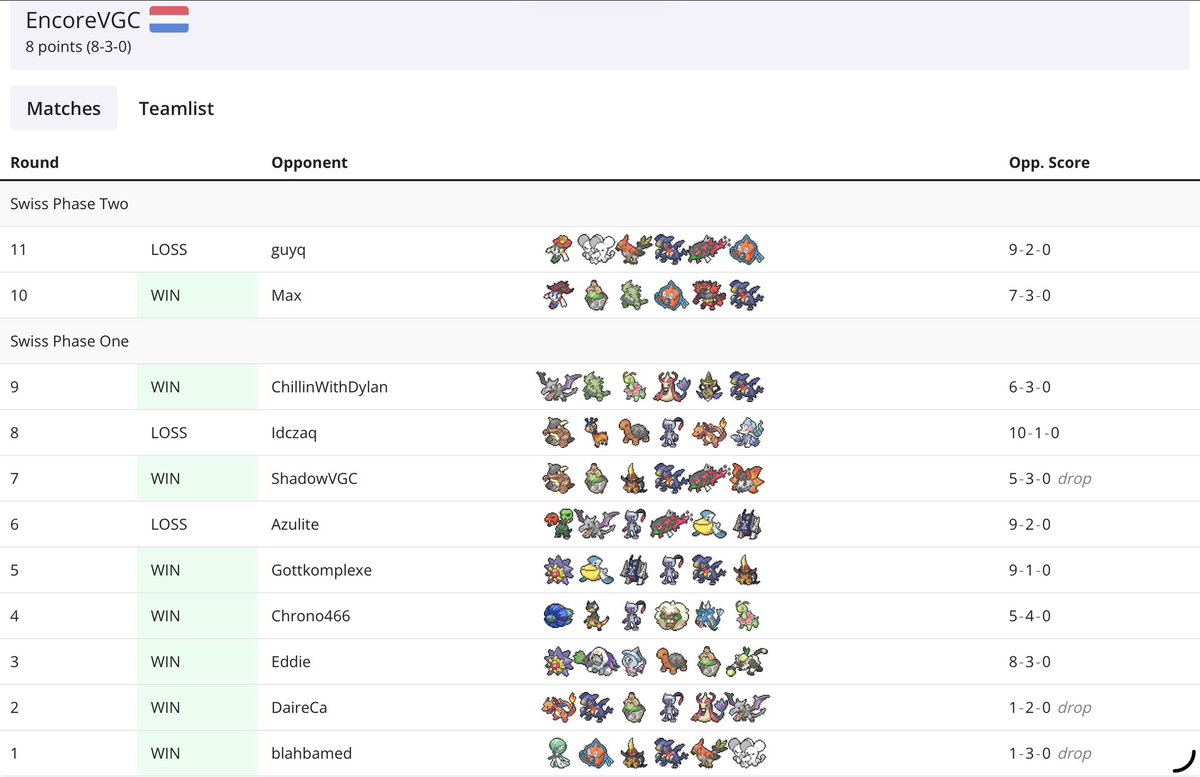Open opponent Gottkomplexe's profile
Screen dimensions: 1200x777
pyautogui.click(x=321, y=570)
